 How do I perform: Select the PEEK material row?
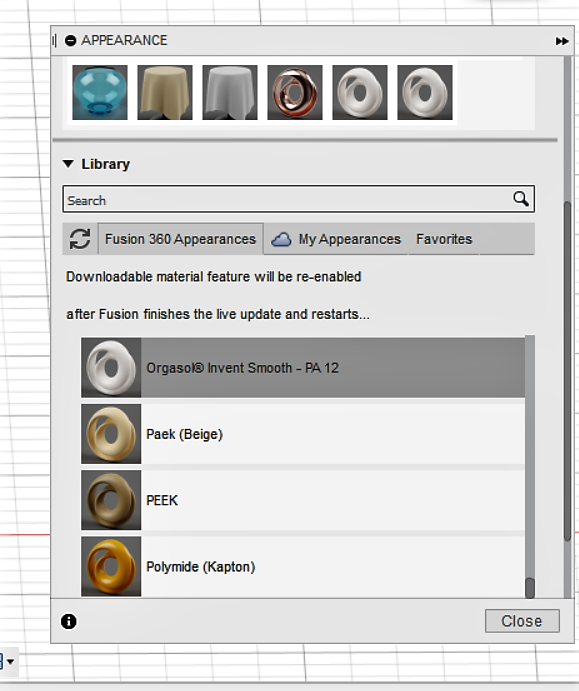(303, 500)
